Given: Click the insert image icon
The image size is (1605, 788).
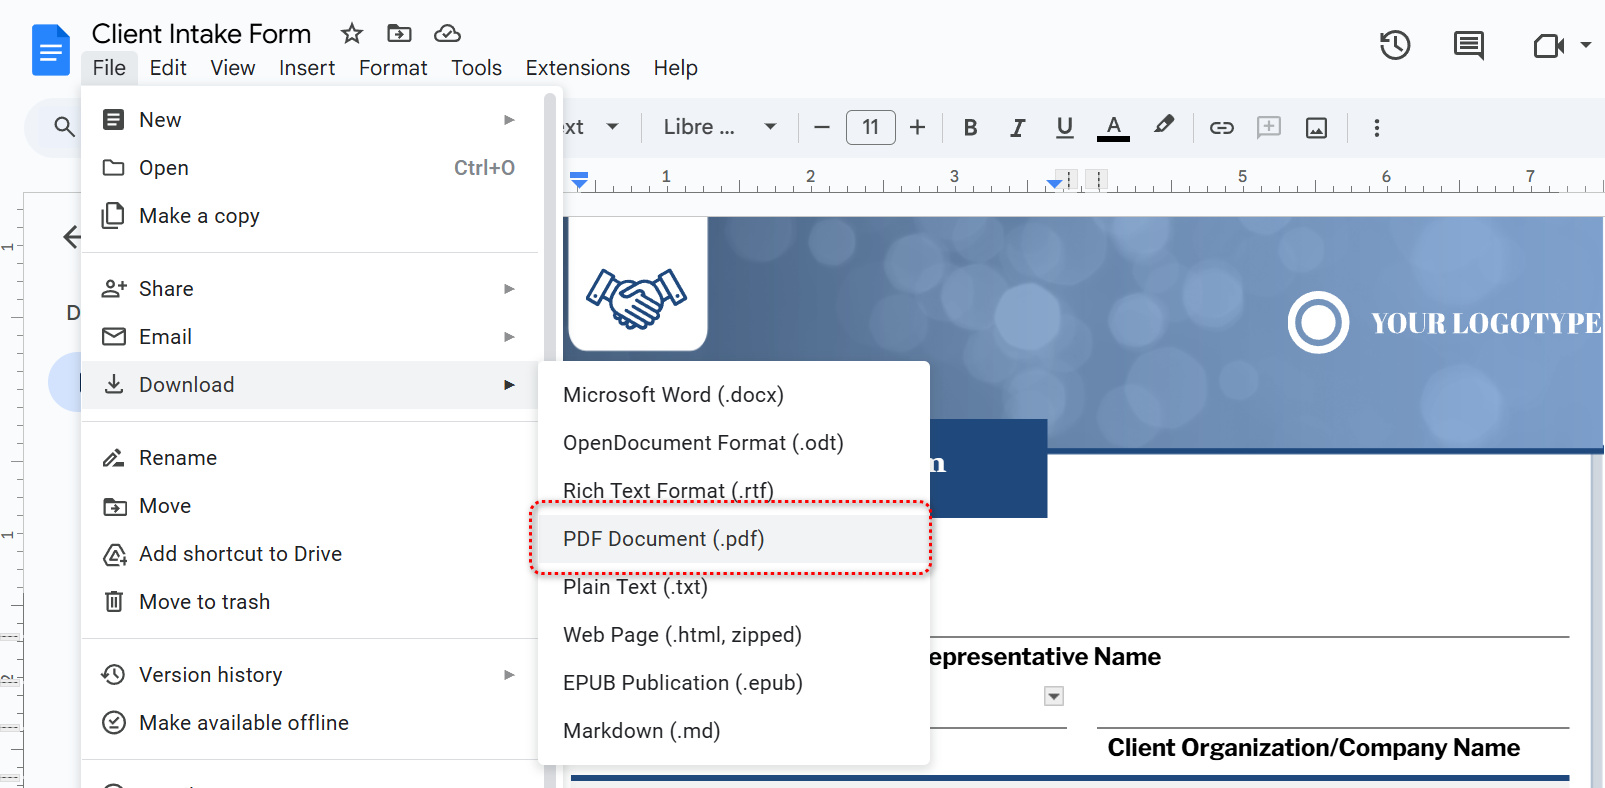Looking at the screenshot, I should click(x=1316, y=128).
